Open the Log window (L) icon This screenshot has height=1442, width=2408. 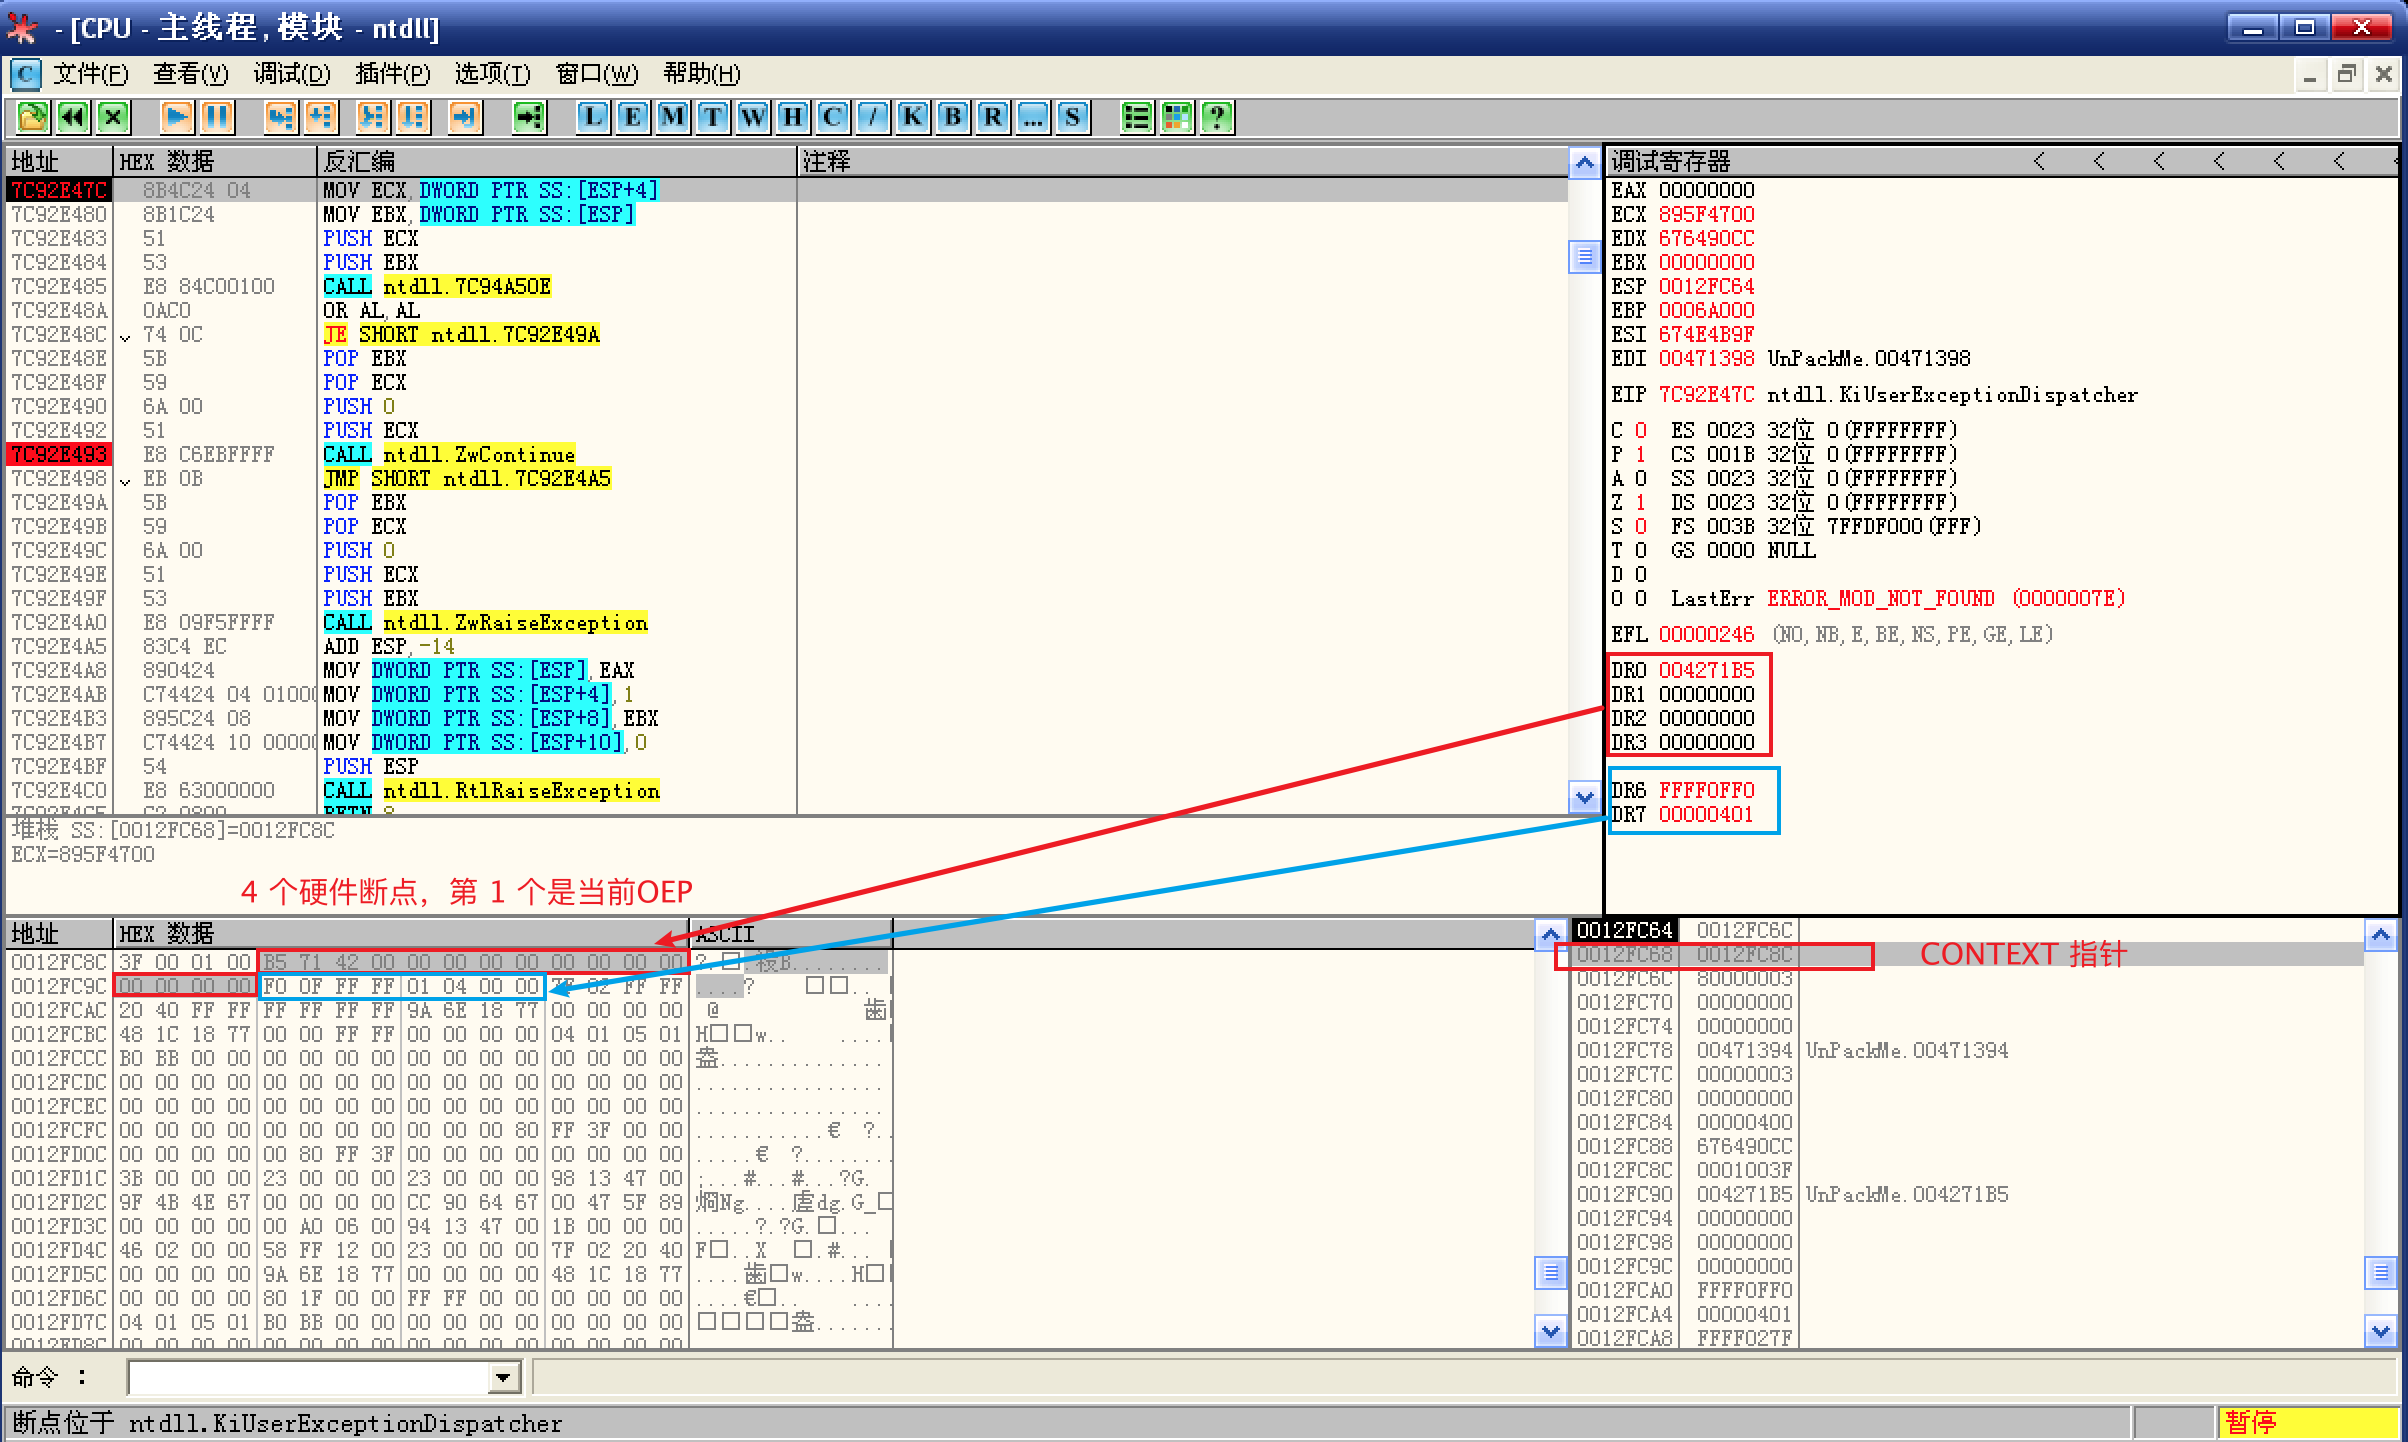593,117
